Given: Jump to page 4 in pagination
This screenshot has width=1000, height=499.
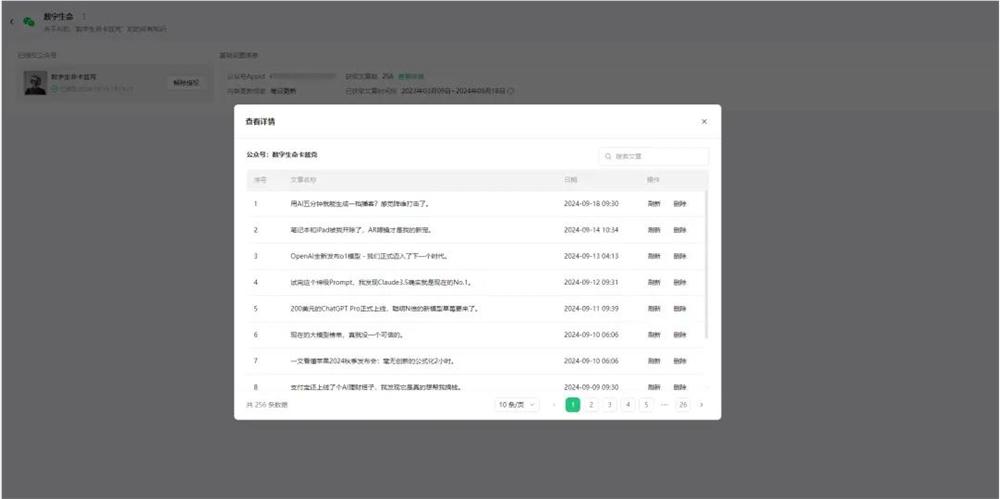Looking at the screenshot, I should pos(628,405).
